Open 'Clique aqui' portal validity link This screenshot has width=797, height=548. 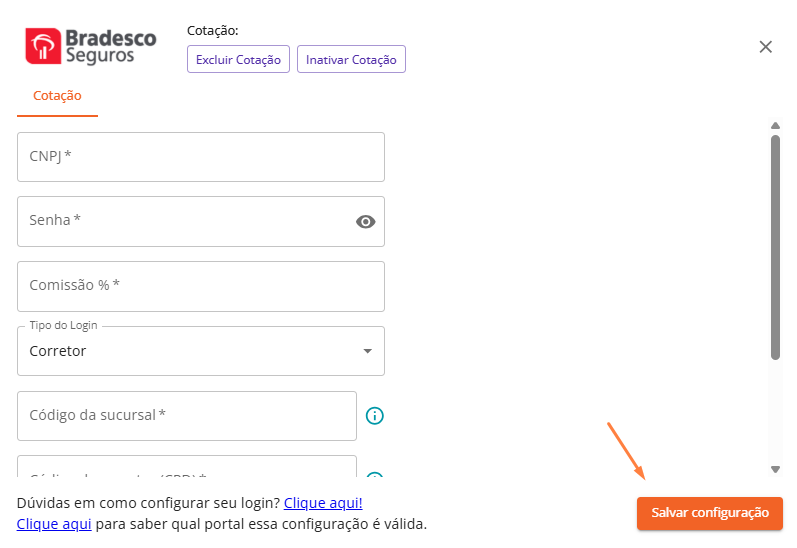54,524
